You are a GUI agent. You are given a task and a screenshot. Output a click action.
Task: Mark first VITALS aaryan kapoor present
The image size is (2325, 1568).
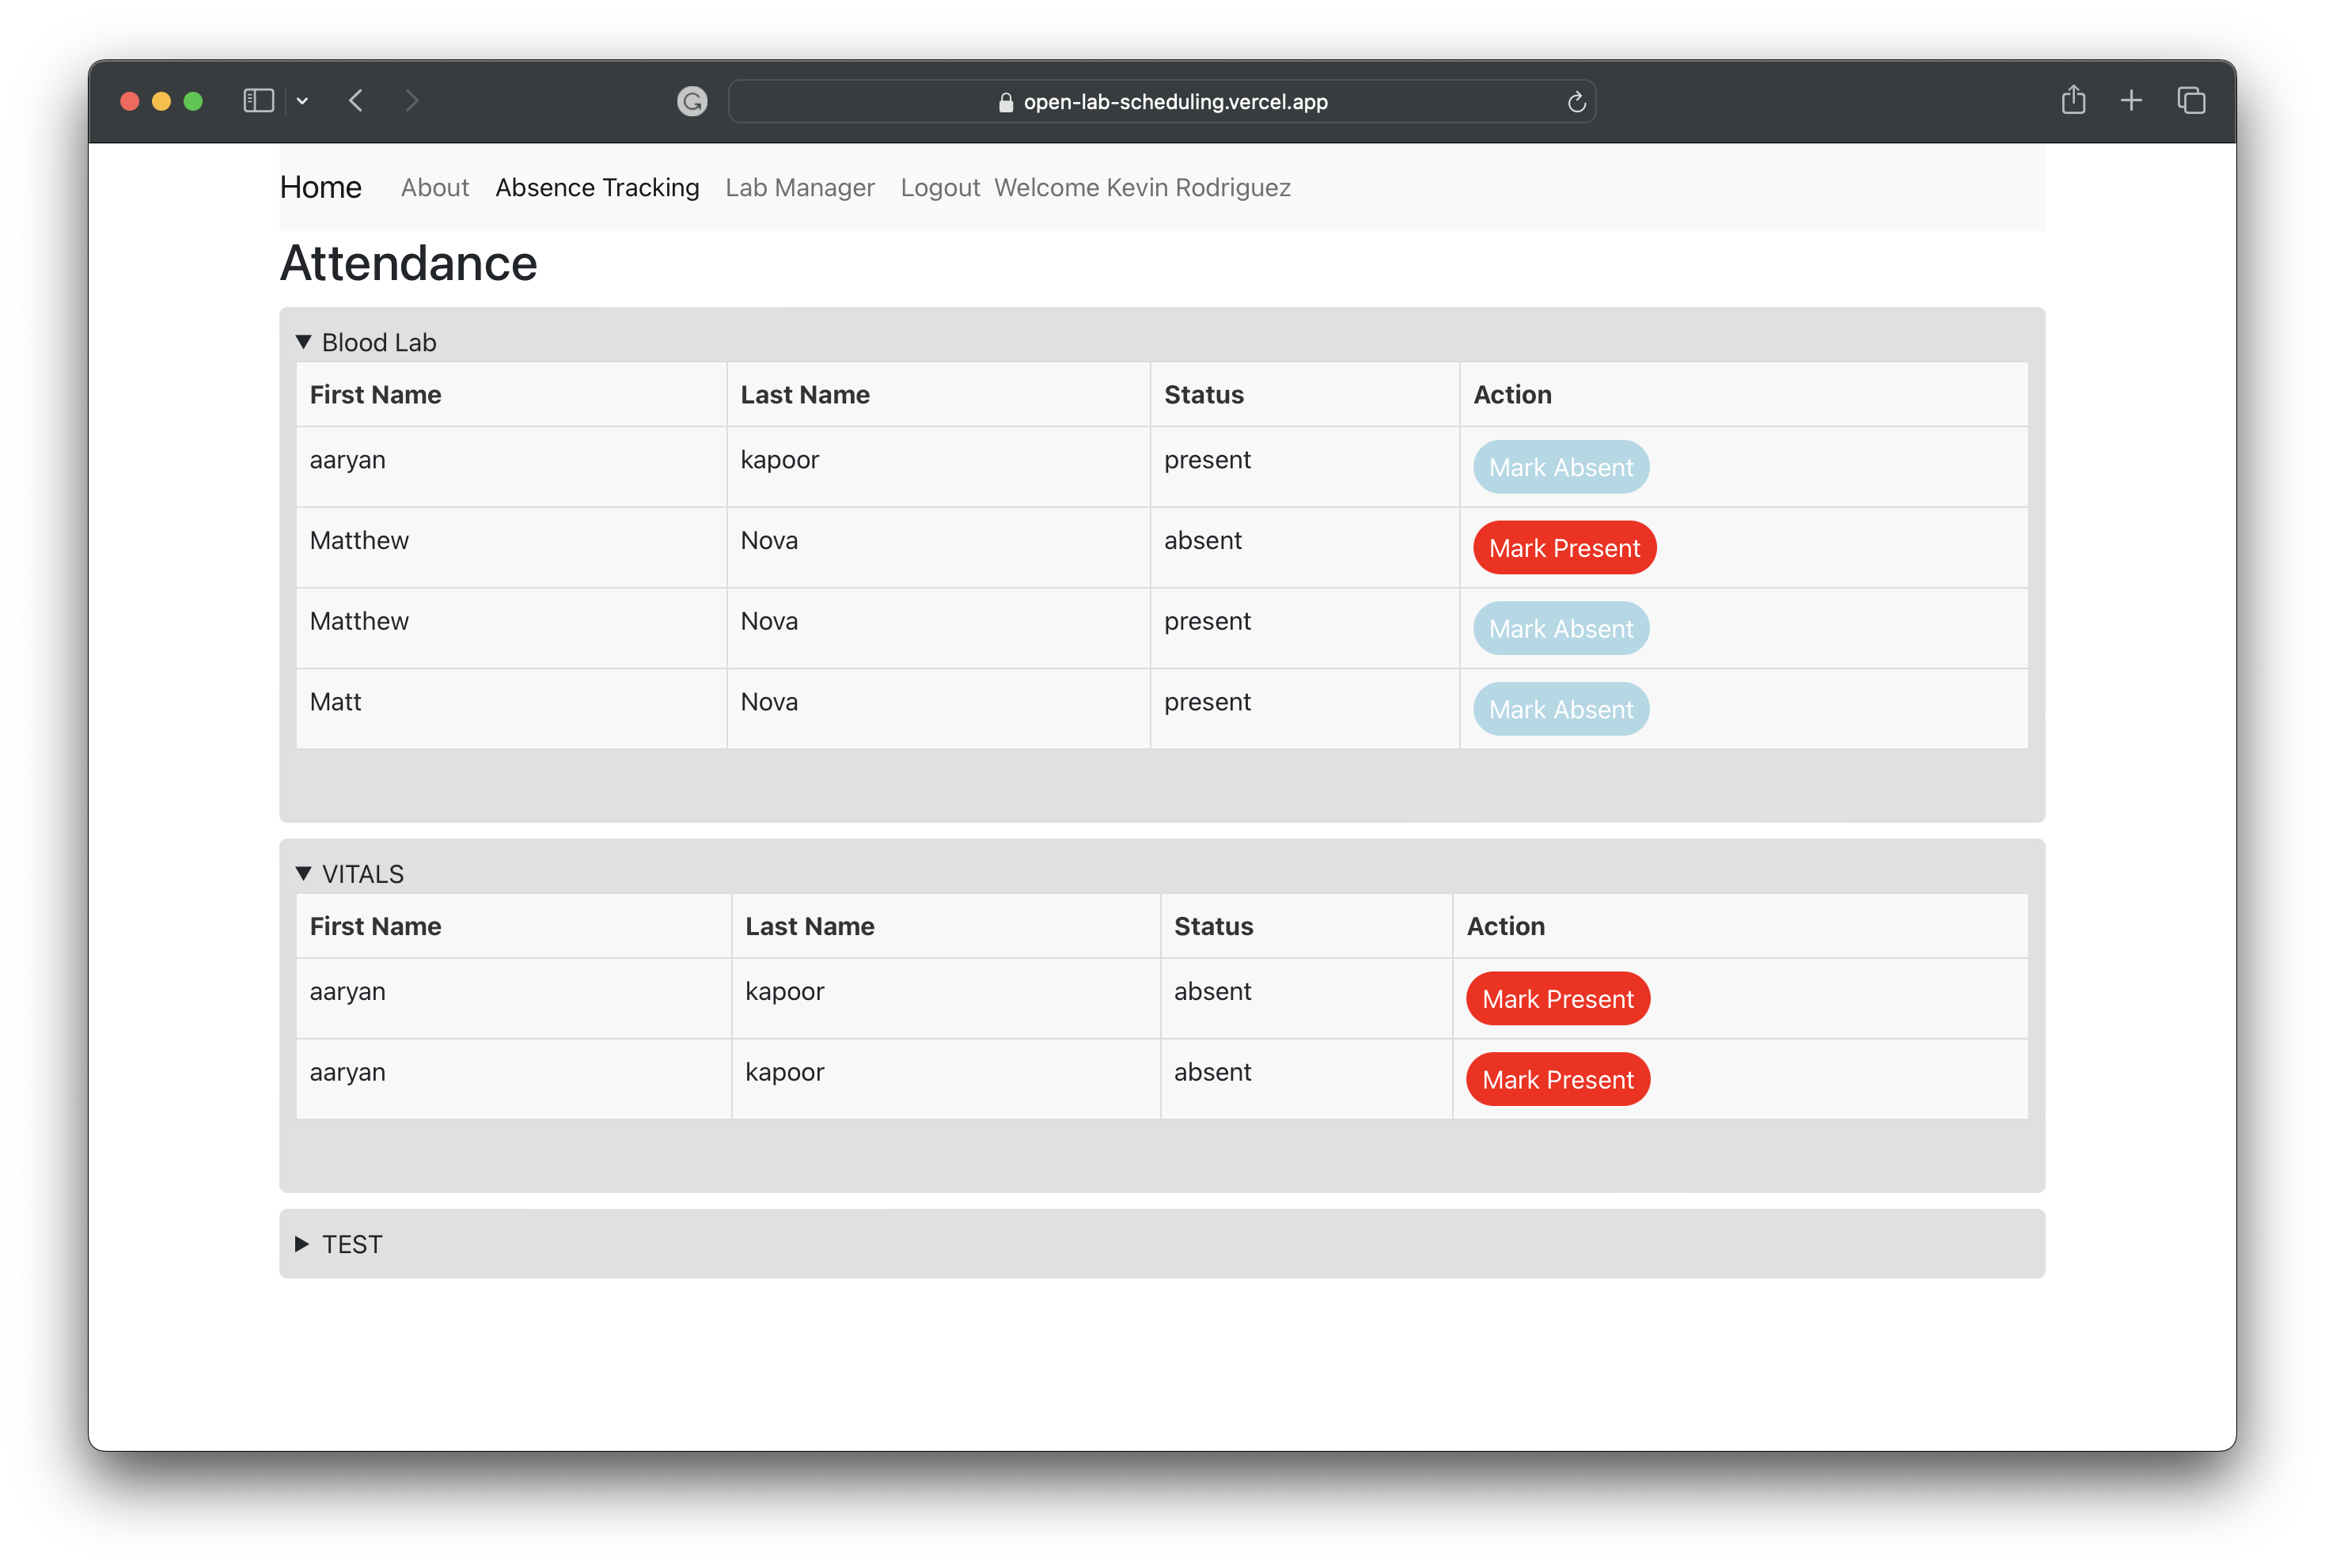1557,999
